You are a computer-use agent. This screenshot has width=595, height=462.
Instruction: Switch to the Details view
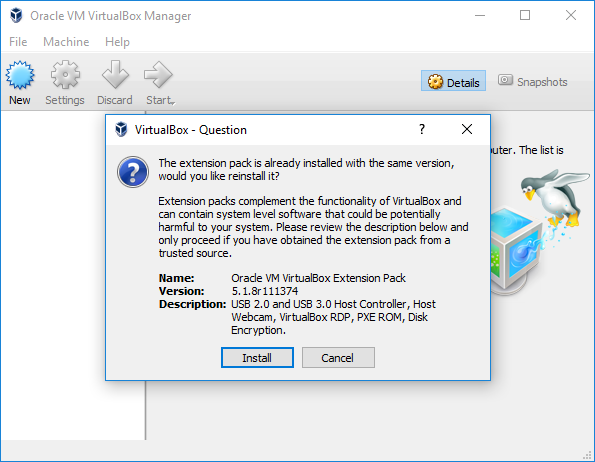(453, 80)
